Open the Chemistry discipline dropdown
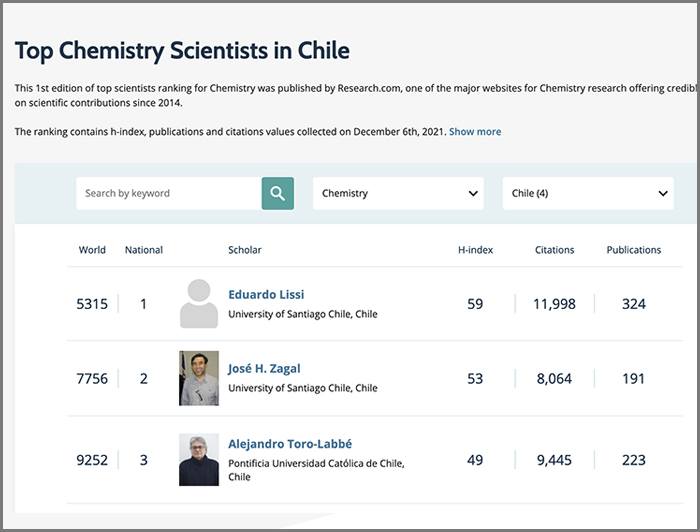 [x=398, y=194]
